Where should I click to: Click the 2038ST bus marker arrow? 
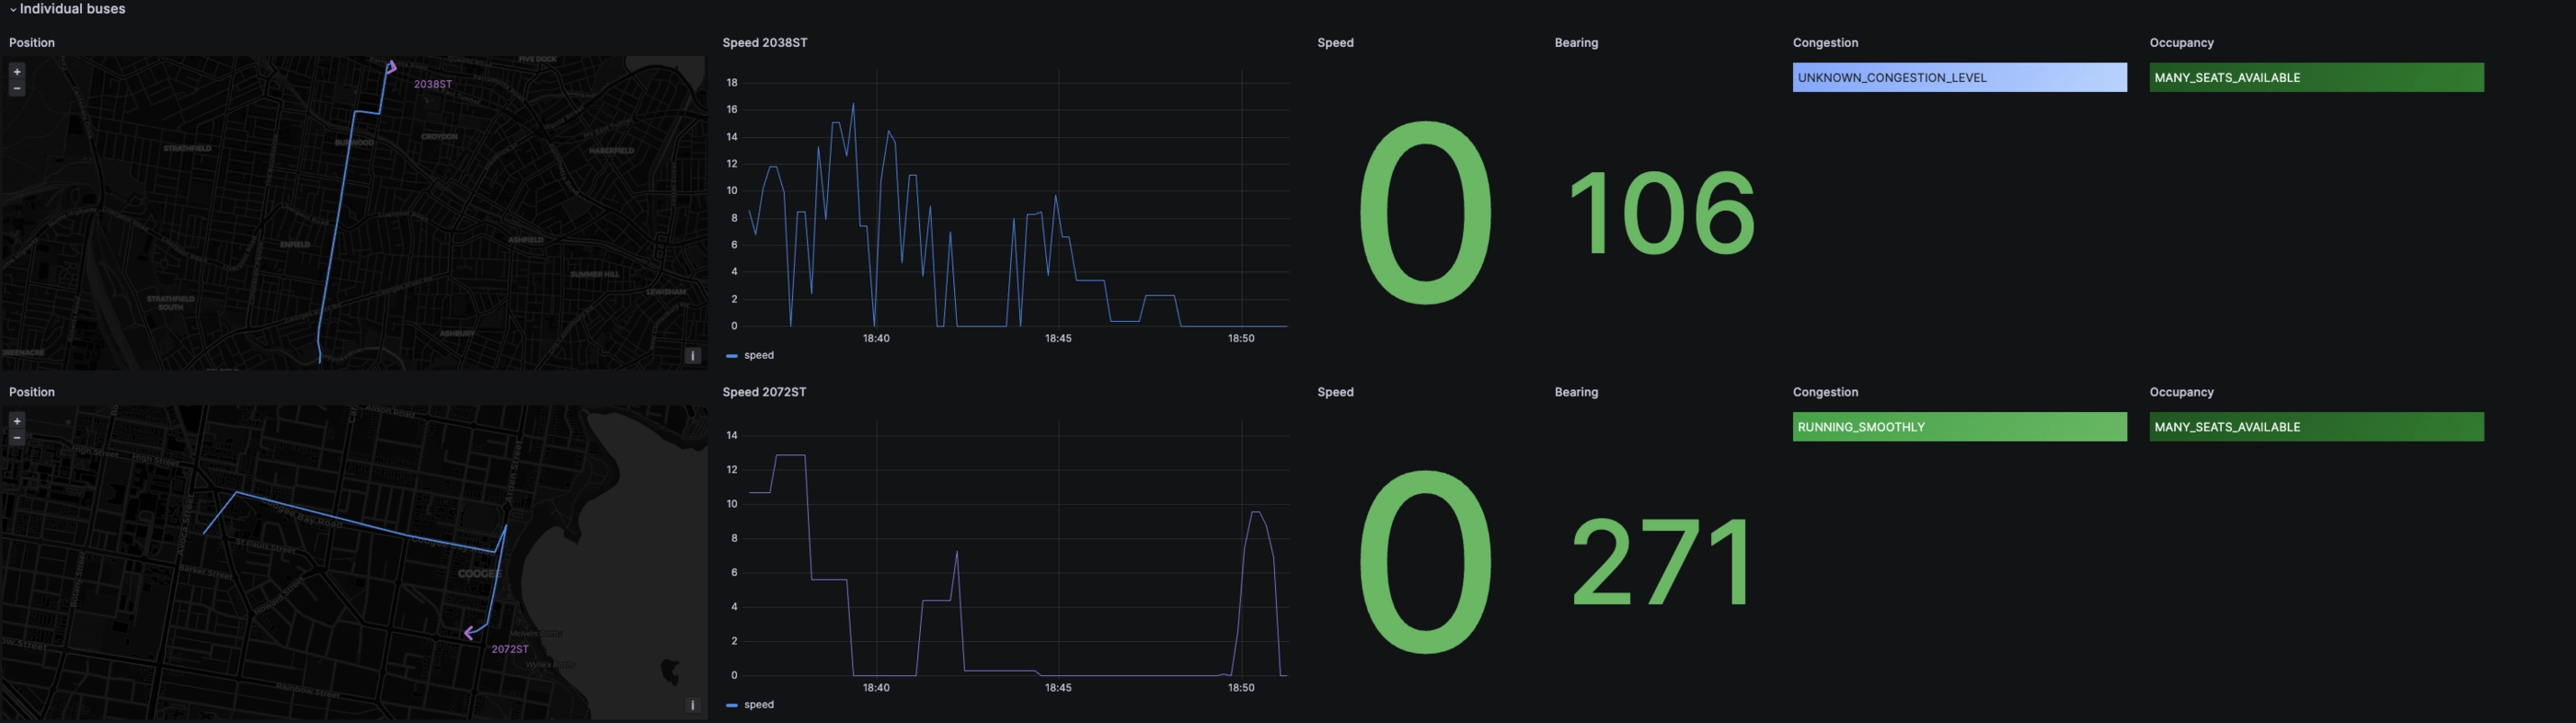391,67
